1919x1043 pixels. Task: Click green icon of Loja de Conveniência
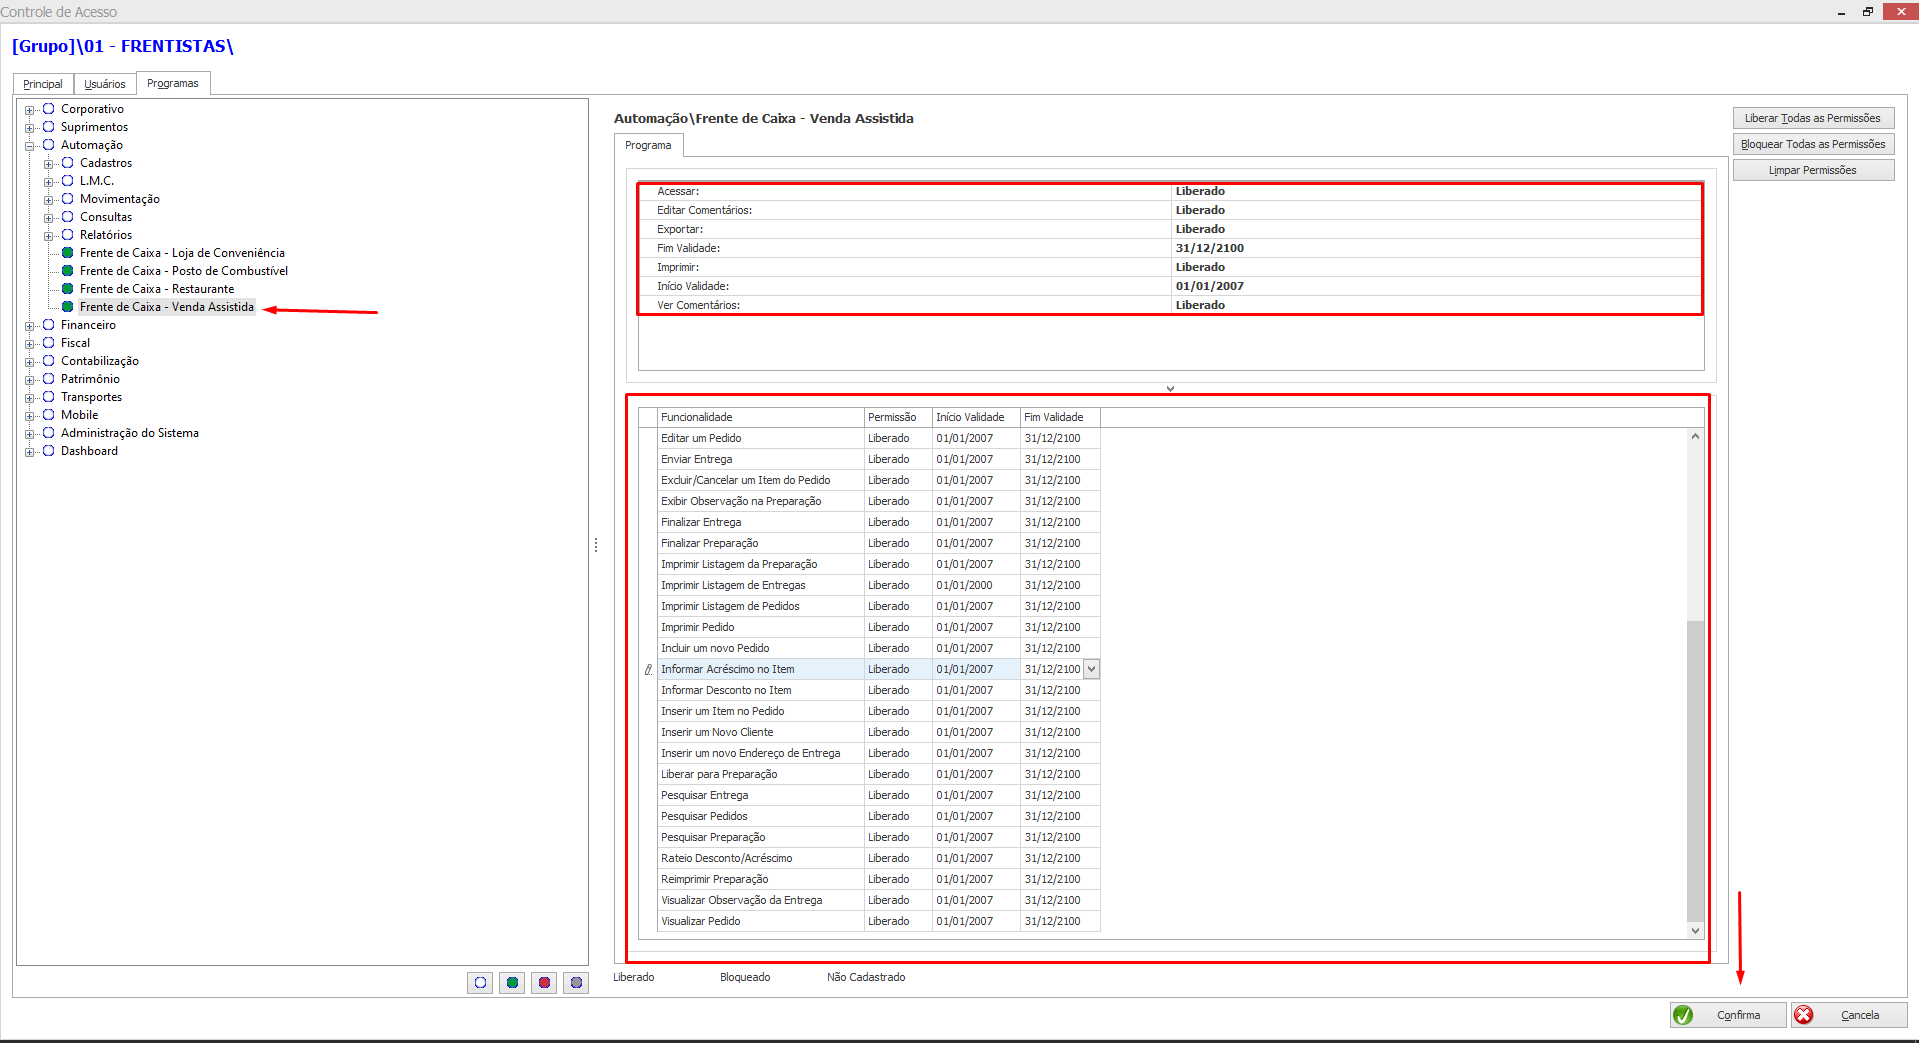click(68, 253)
